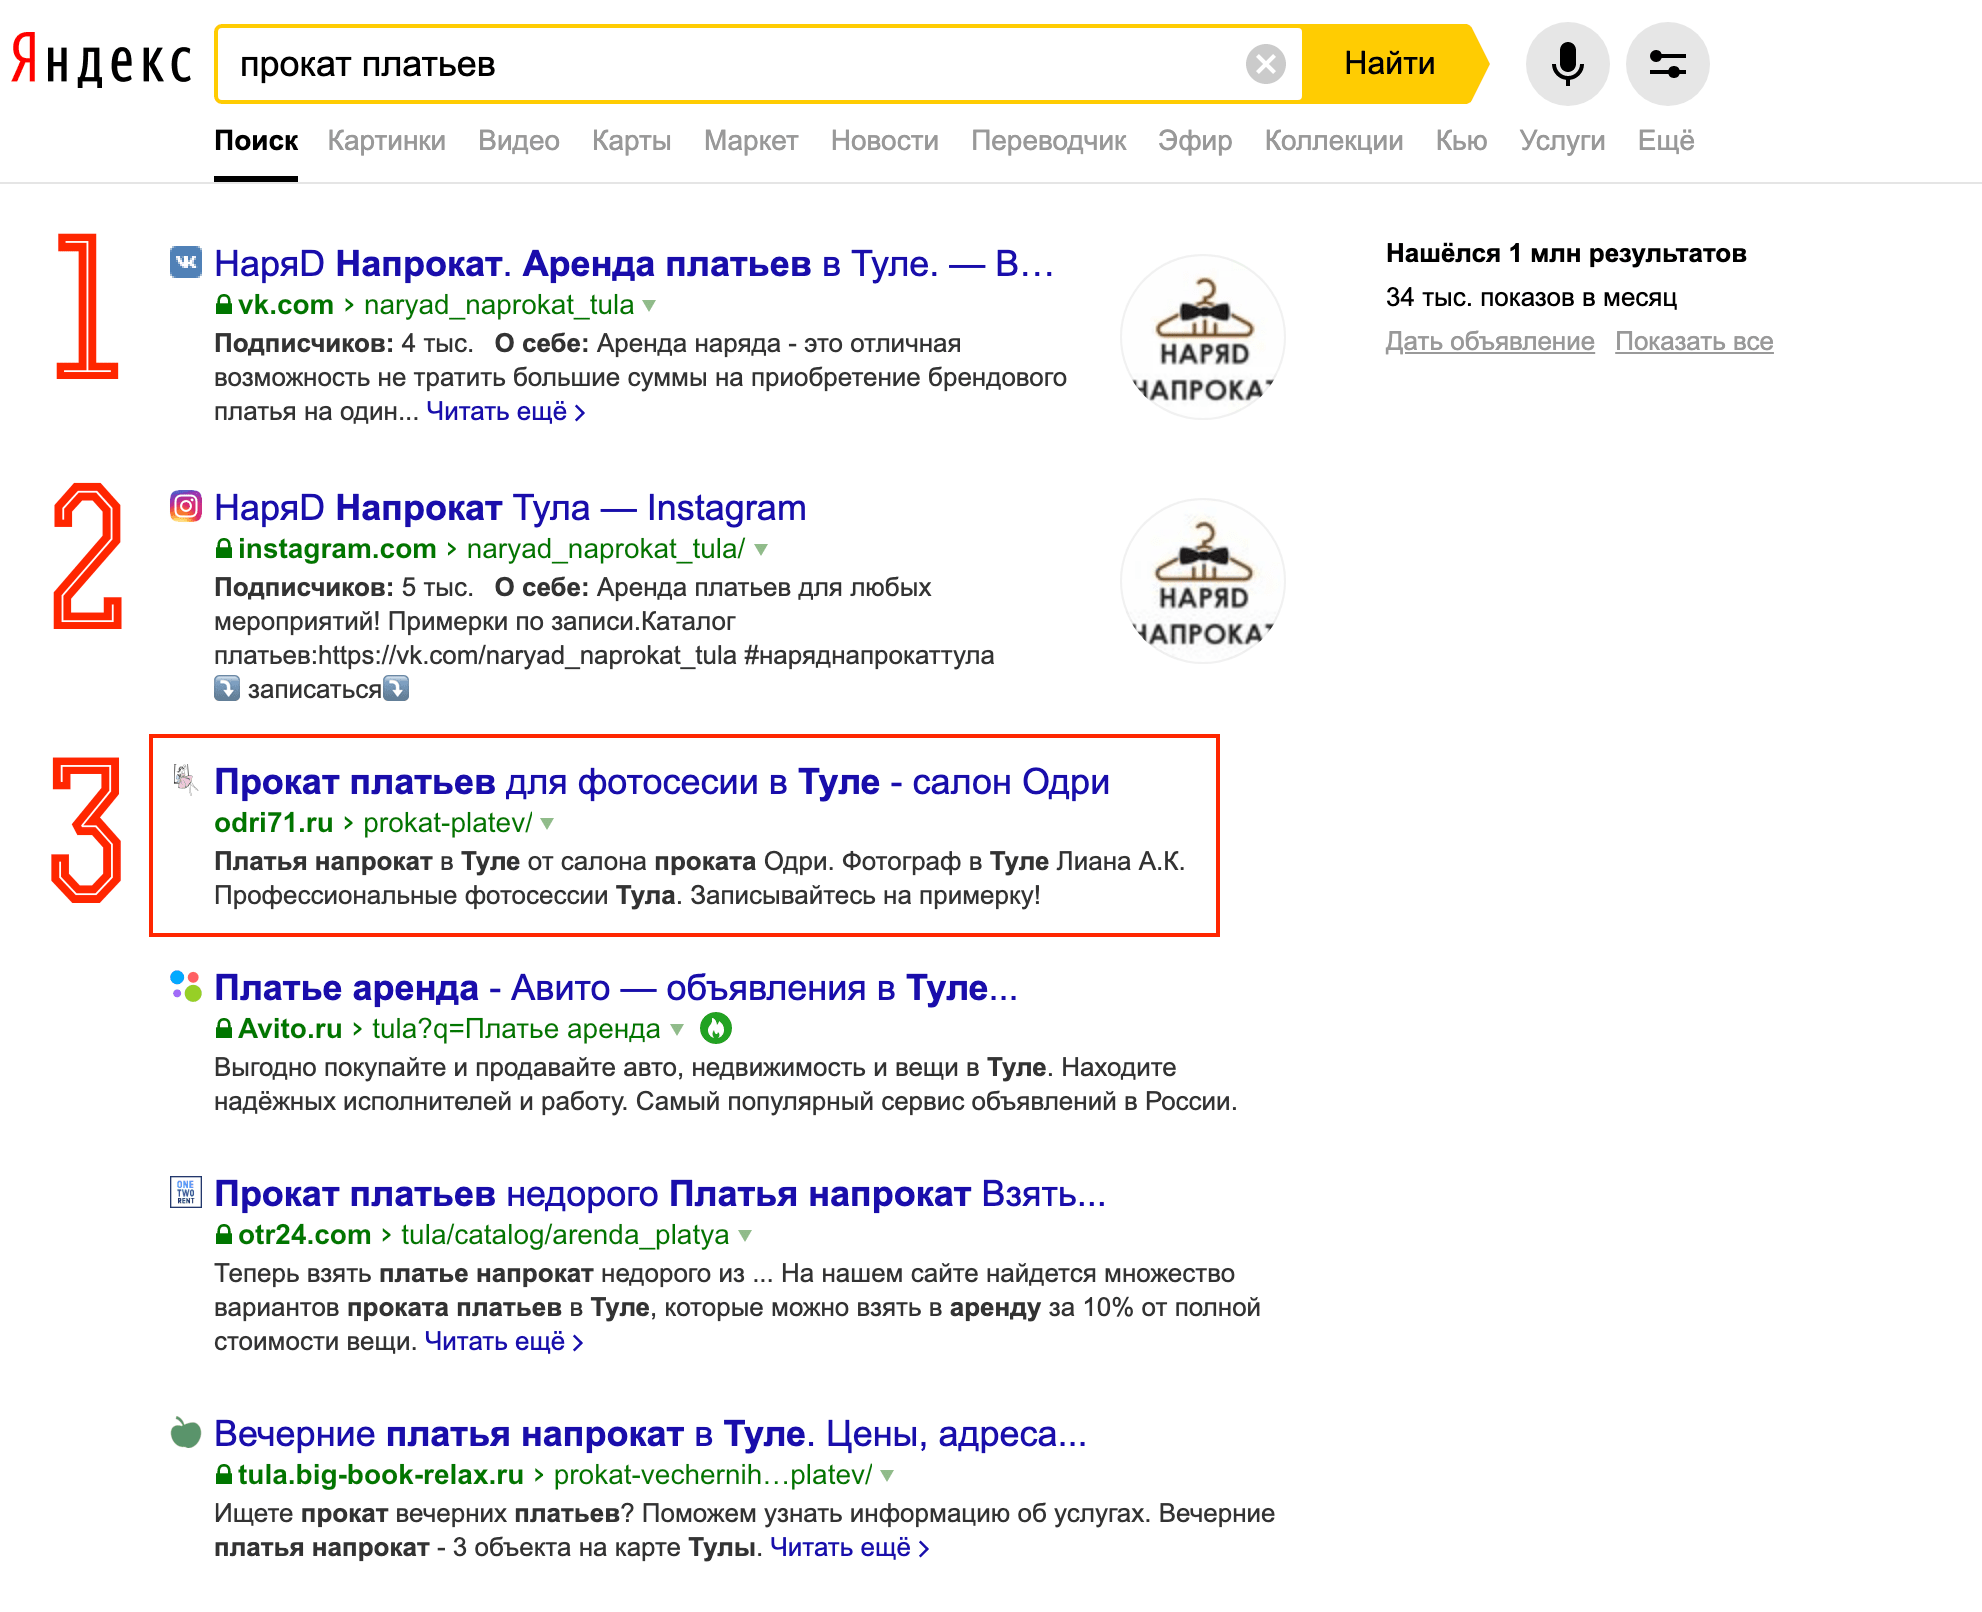Expand the instagram.com result options arrow

point(761,549)
